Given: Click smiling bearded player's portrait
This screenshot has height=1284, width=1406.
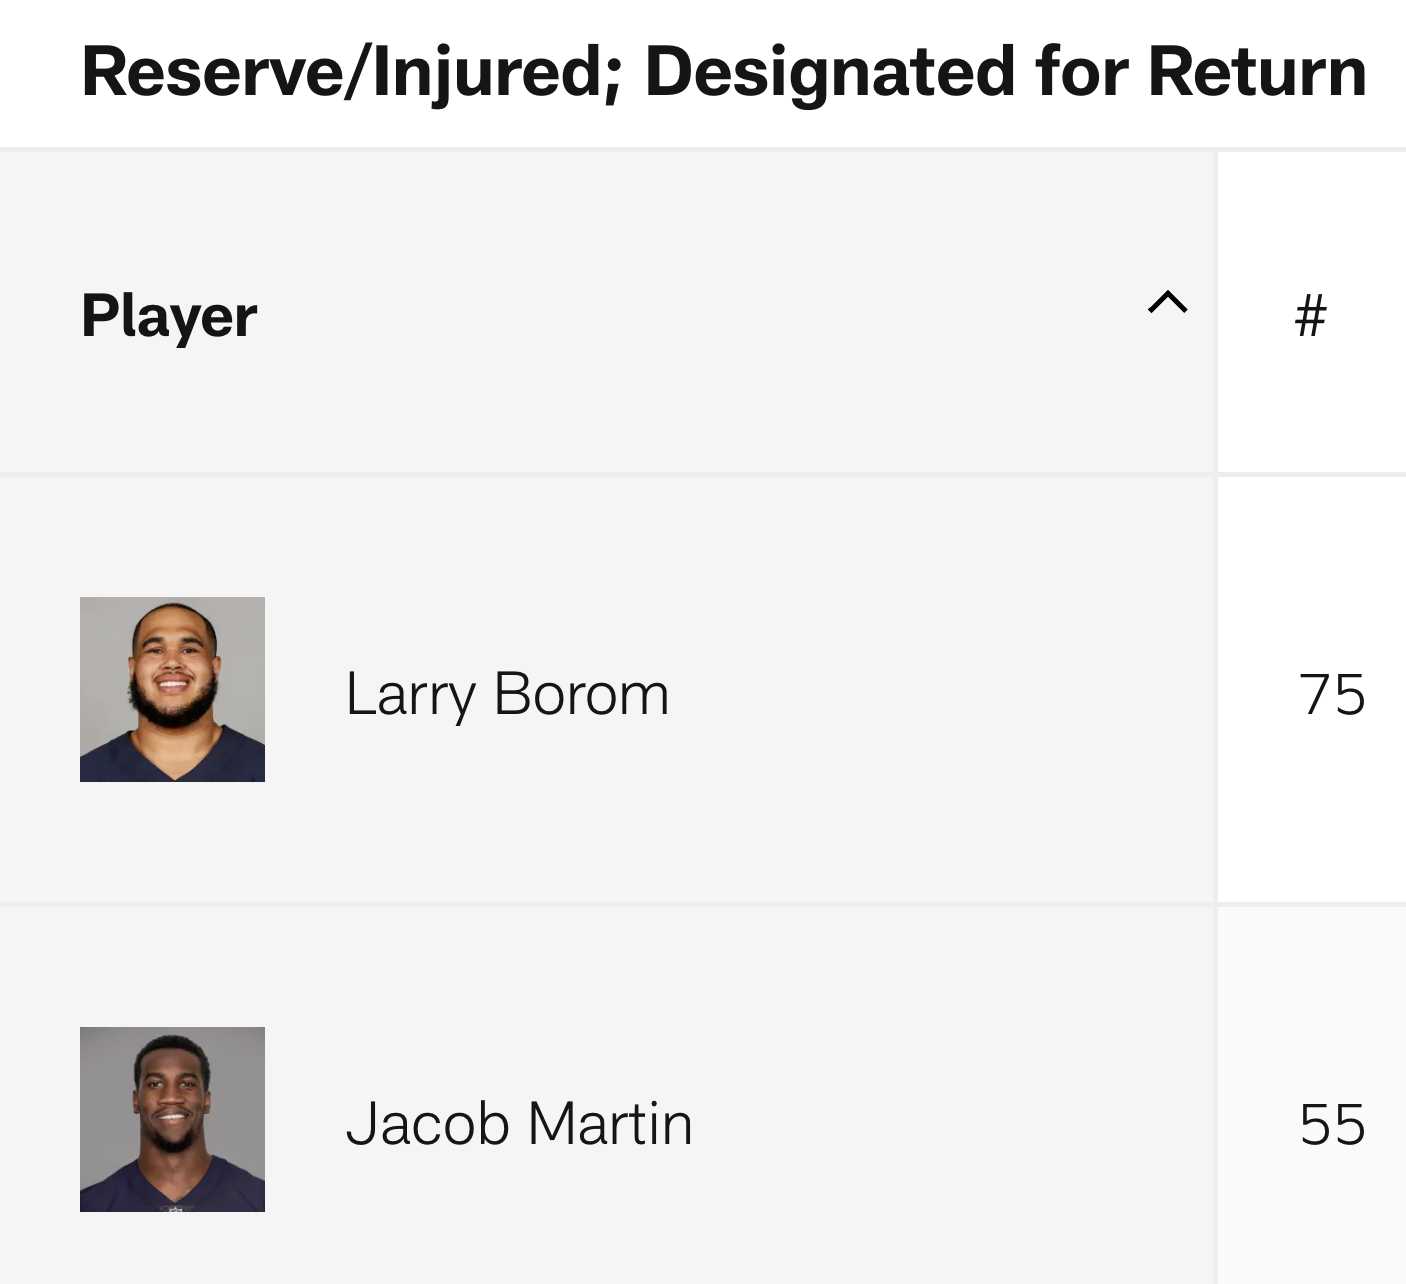Looking at the screenshot, I should [x=172, y=689].
